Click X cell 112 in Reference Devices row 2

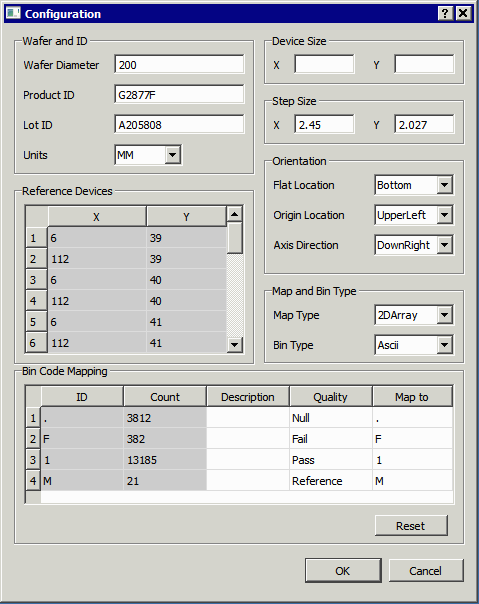[x=97, y=258]
